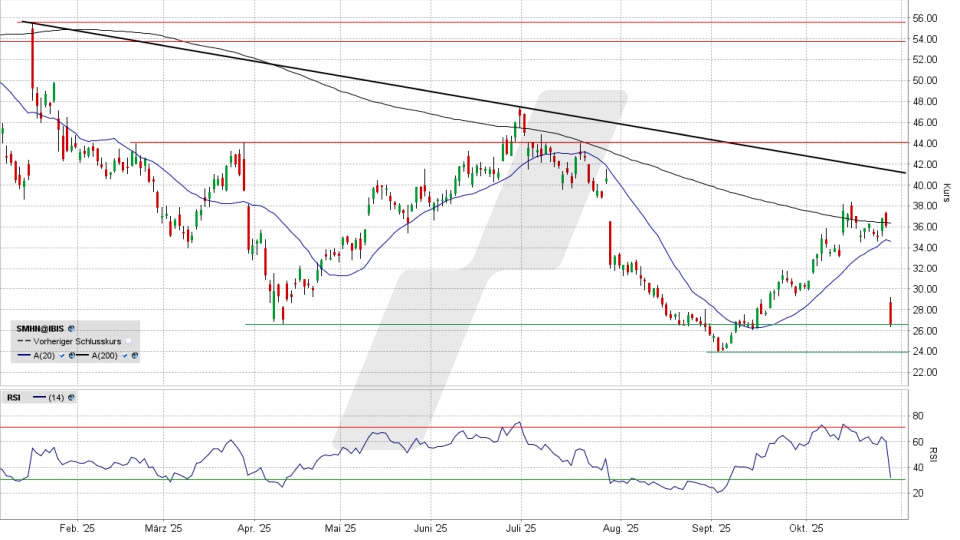Click the 20 value on RSI axis

coord(918,493)
